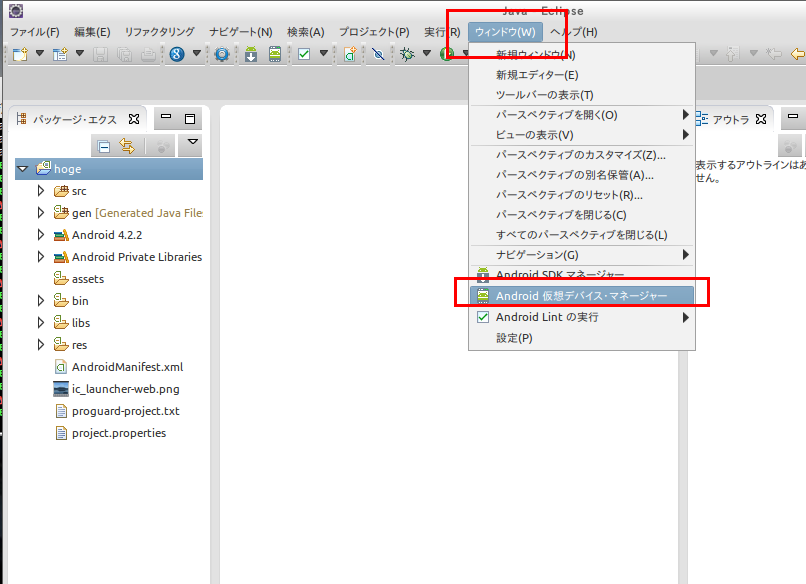
Task: Choose パースペクティブの別名保管(A)...
Action: [x=582, y=175]
